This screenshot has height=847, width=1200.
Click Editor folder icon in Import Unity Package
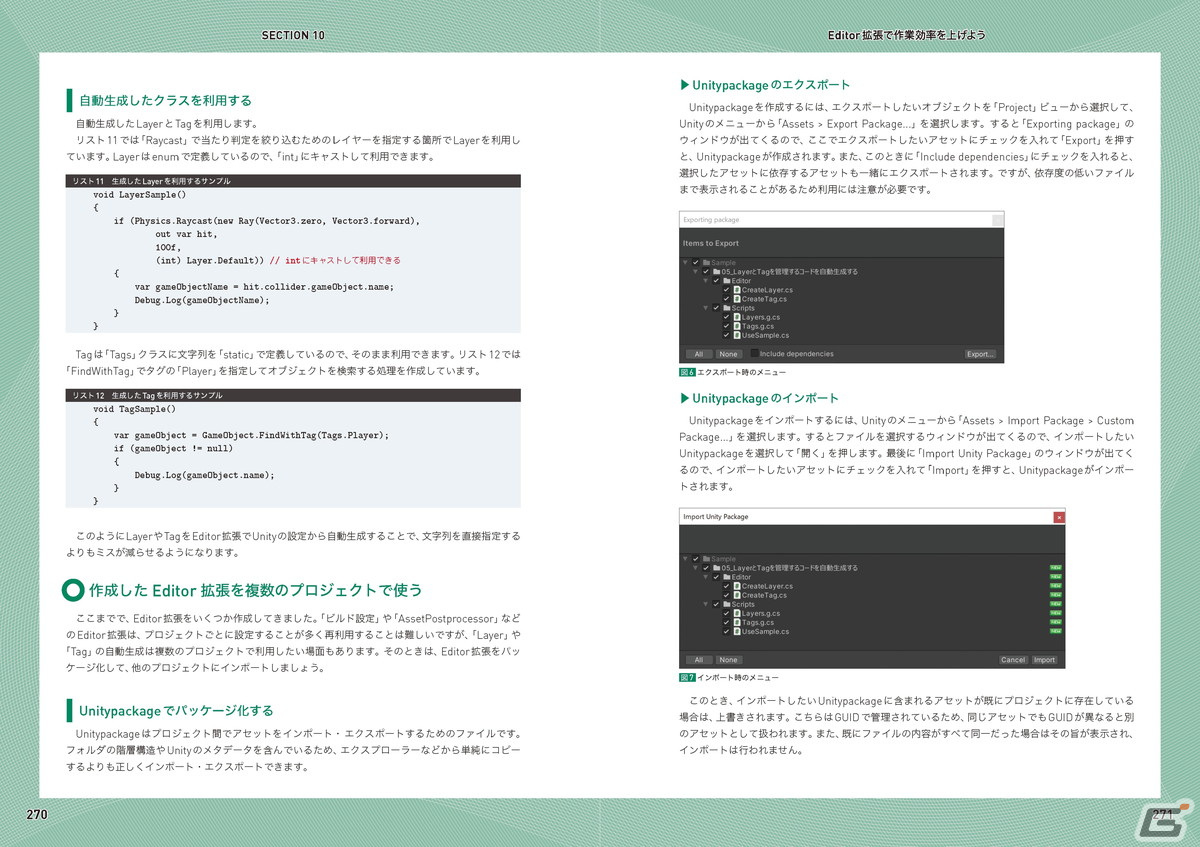pyautogui.click(x=727, y=577)
